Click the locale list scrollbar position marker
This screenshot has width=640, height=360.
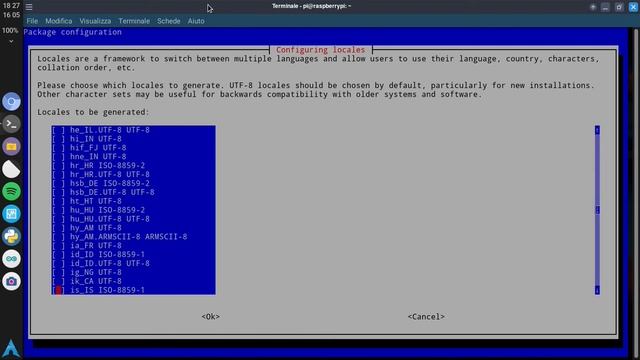(597, 210)
